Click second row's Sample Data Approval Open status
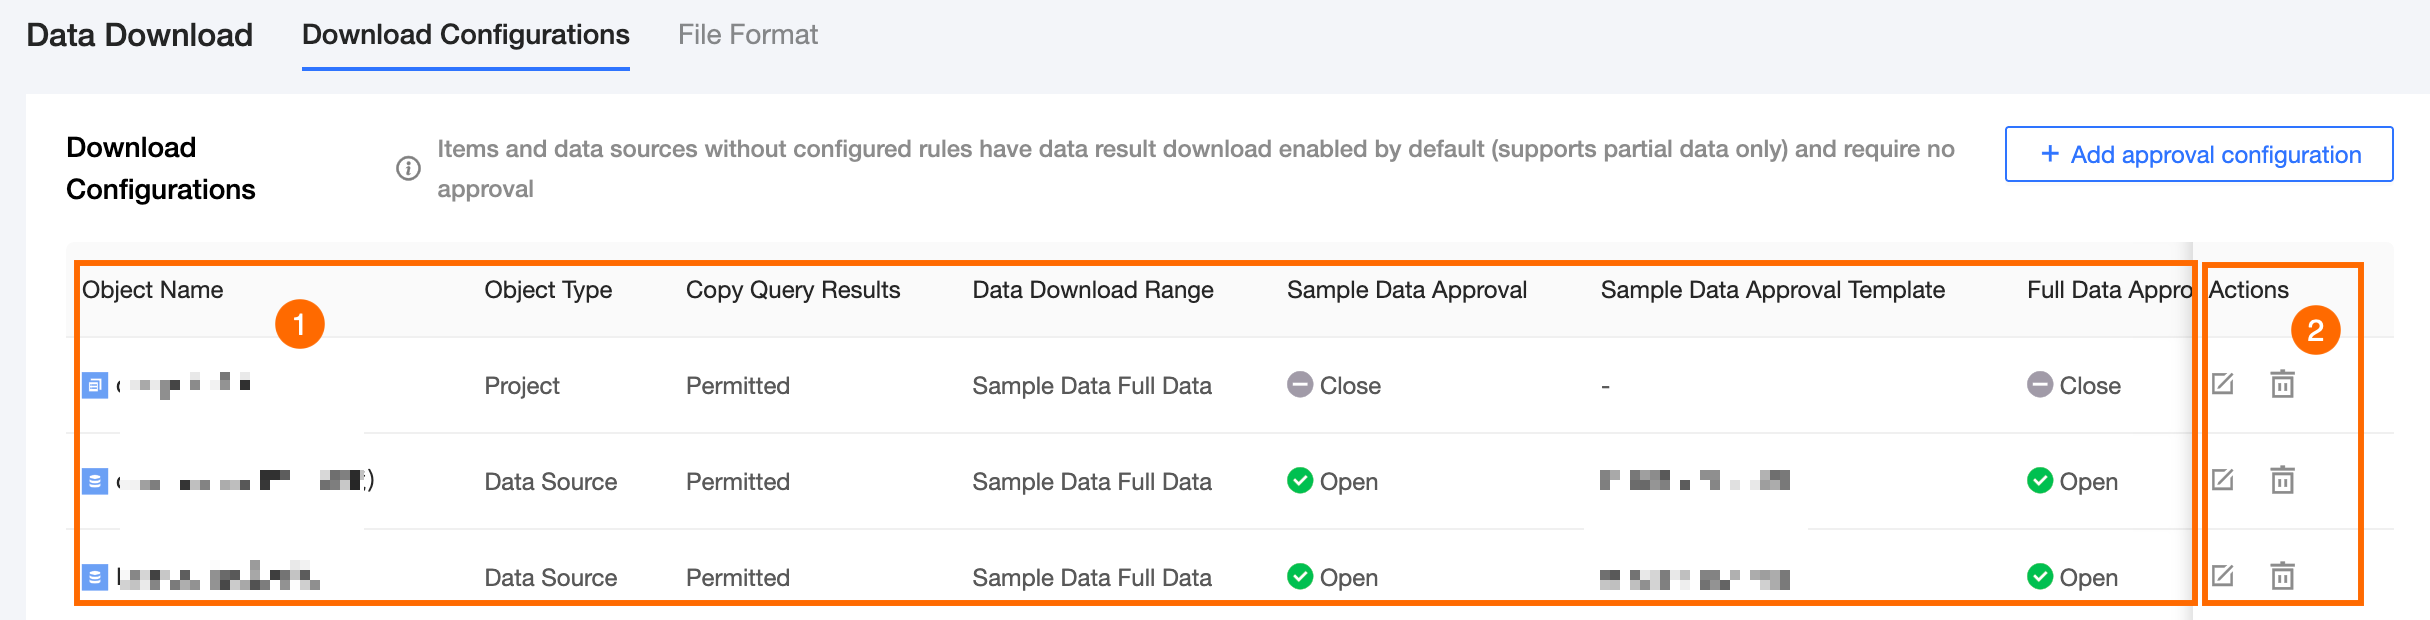2430x620 pixels. point(1333,481)
